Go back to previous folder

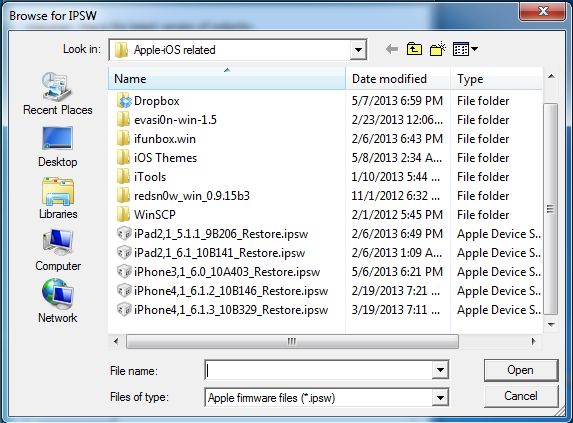392,49
